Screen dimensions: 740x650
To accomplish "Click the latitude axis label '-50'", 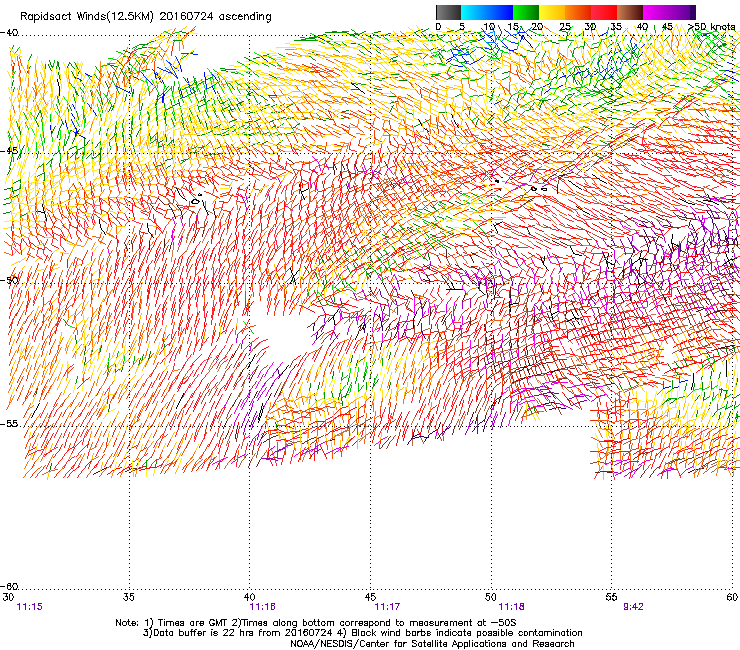I will tap(10, 280).
